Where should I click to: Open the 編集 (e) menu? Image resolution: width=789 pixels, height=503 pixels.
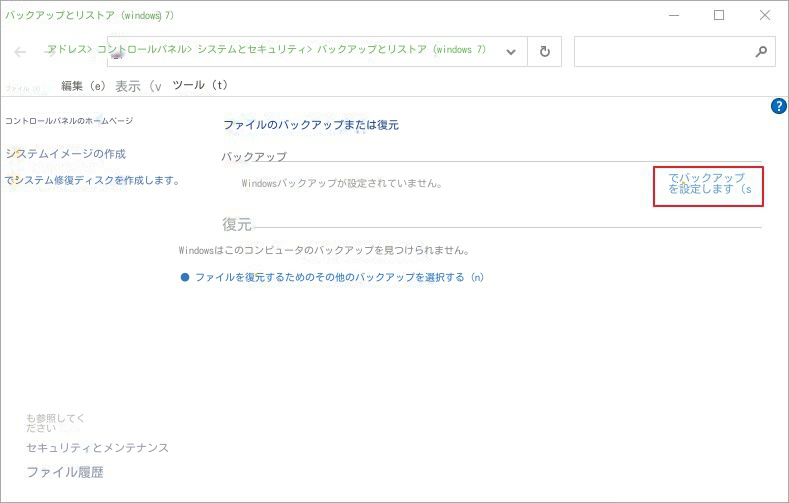[83, 86]
